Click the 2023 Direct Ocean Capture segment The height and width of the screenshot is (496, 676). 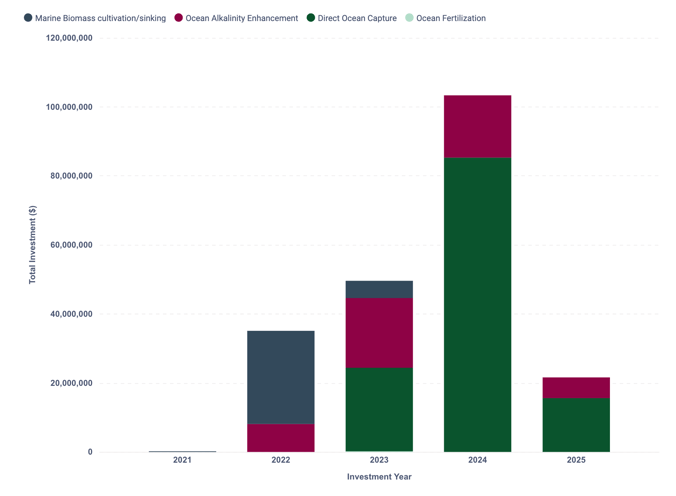tap(379, 410)
